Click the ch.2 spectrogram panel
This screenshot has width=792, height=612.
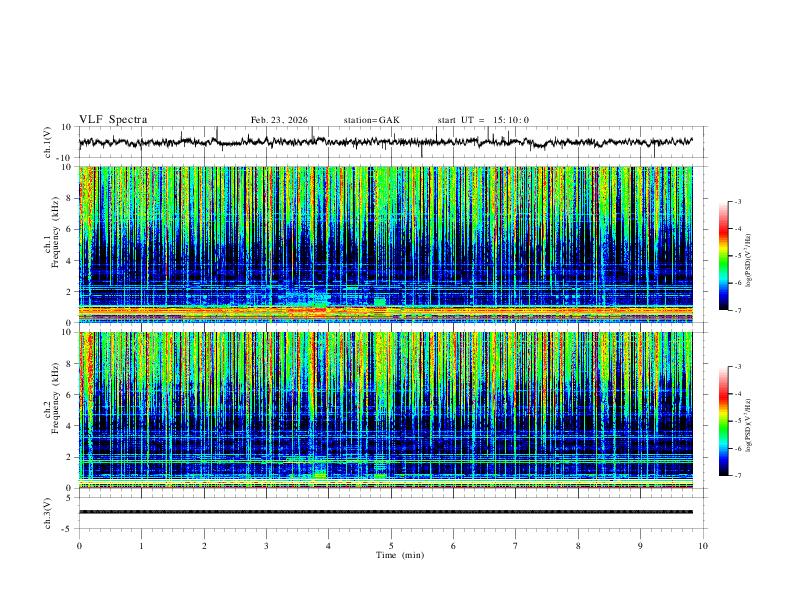click(x=385, y=410)
